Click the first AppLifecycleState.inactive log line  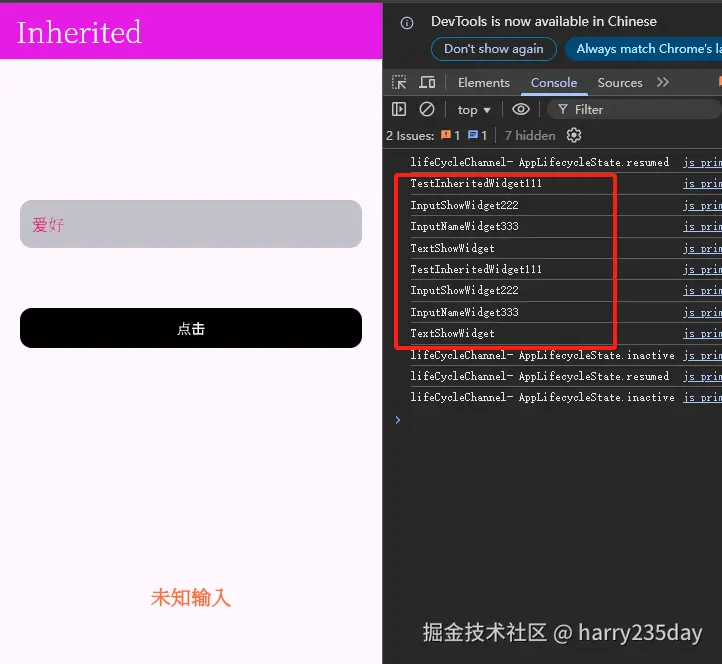tap(542, 355)
